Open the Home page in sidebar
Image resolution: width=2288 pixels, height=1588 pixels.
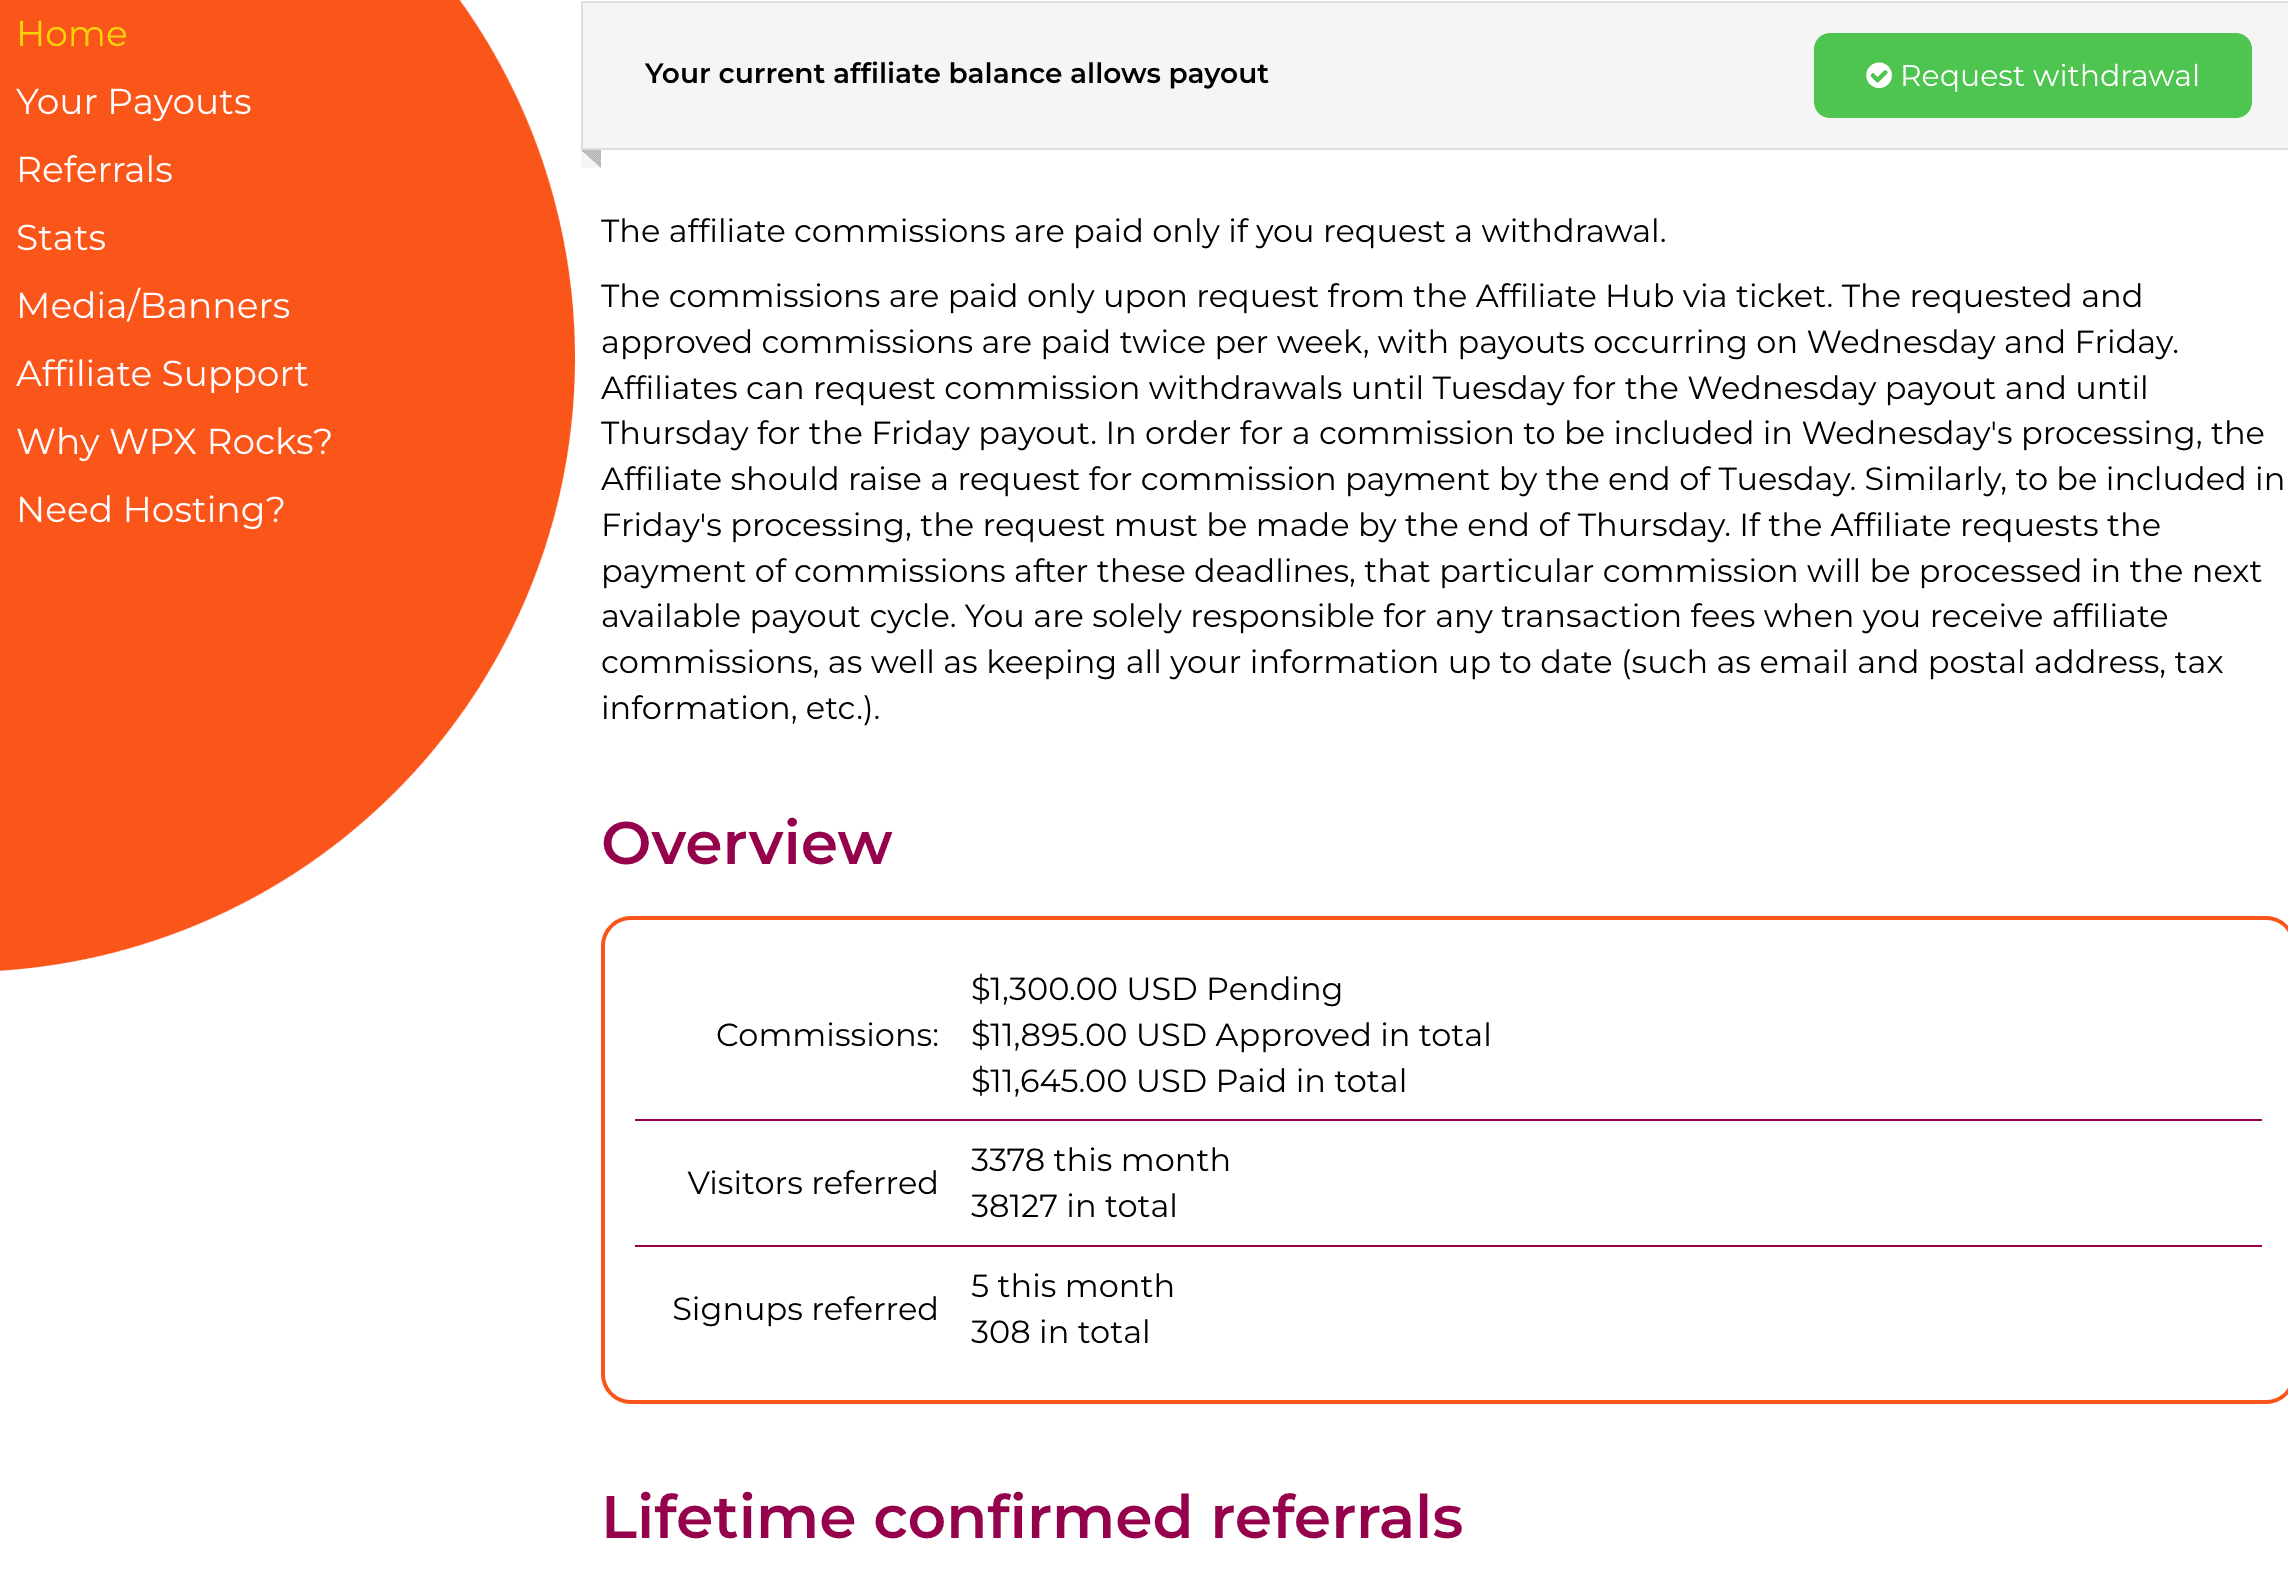[x=71, y=33]
